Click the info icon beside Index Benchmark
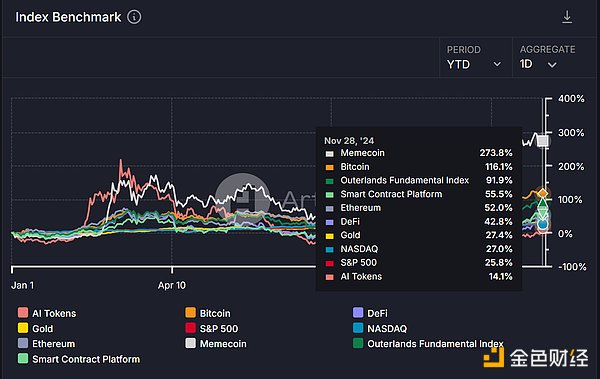The width and height of the screenshot is (600, 379). point(134,17)
